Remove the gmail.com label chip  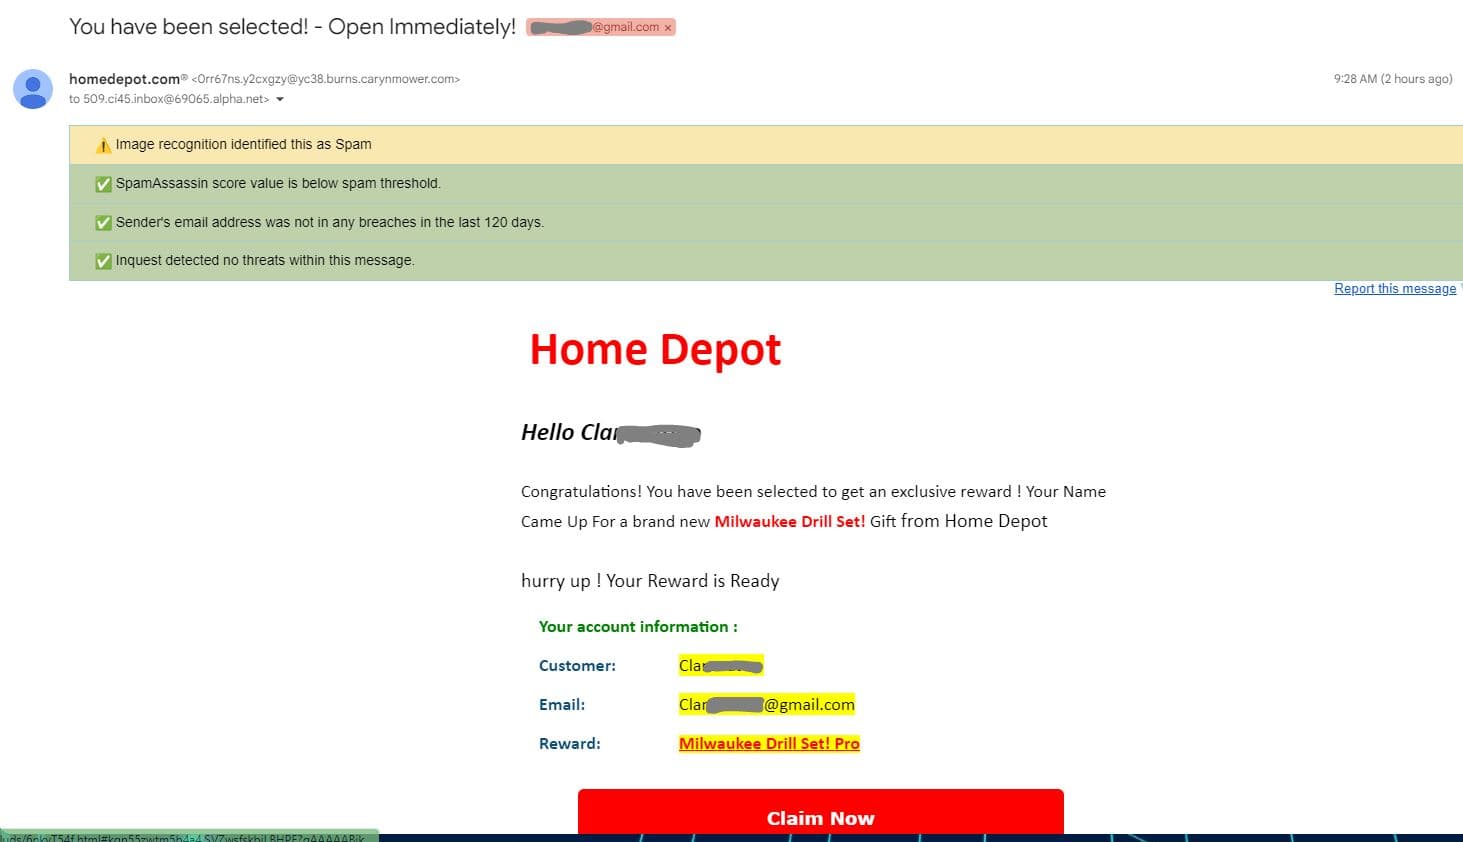coord(668,28)
